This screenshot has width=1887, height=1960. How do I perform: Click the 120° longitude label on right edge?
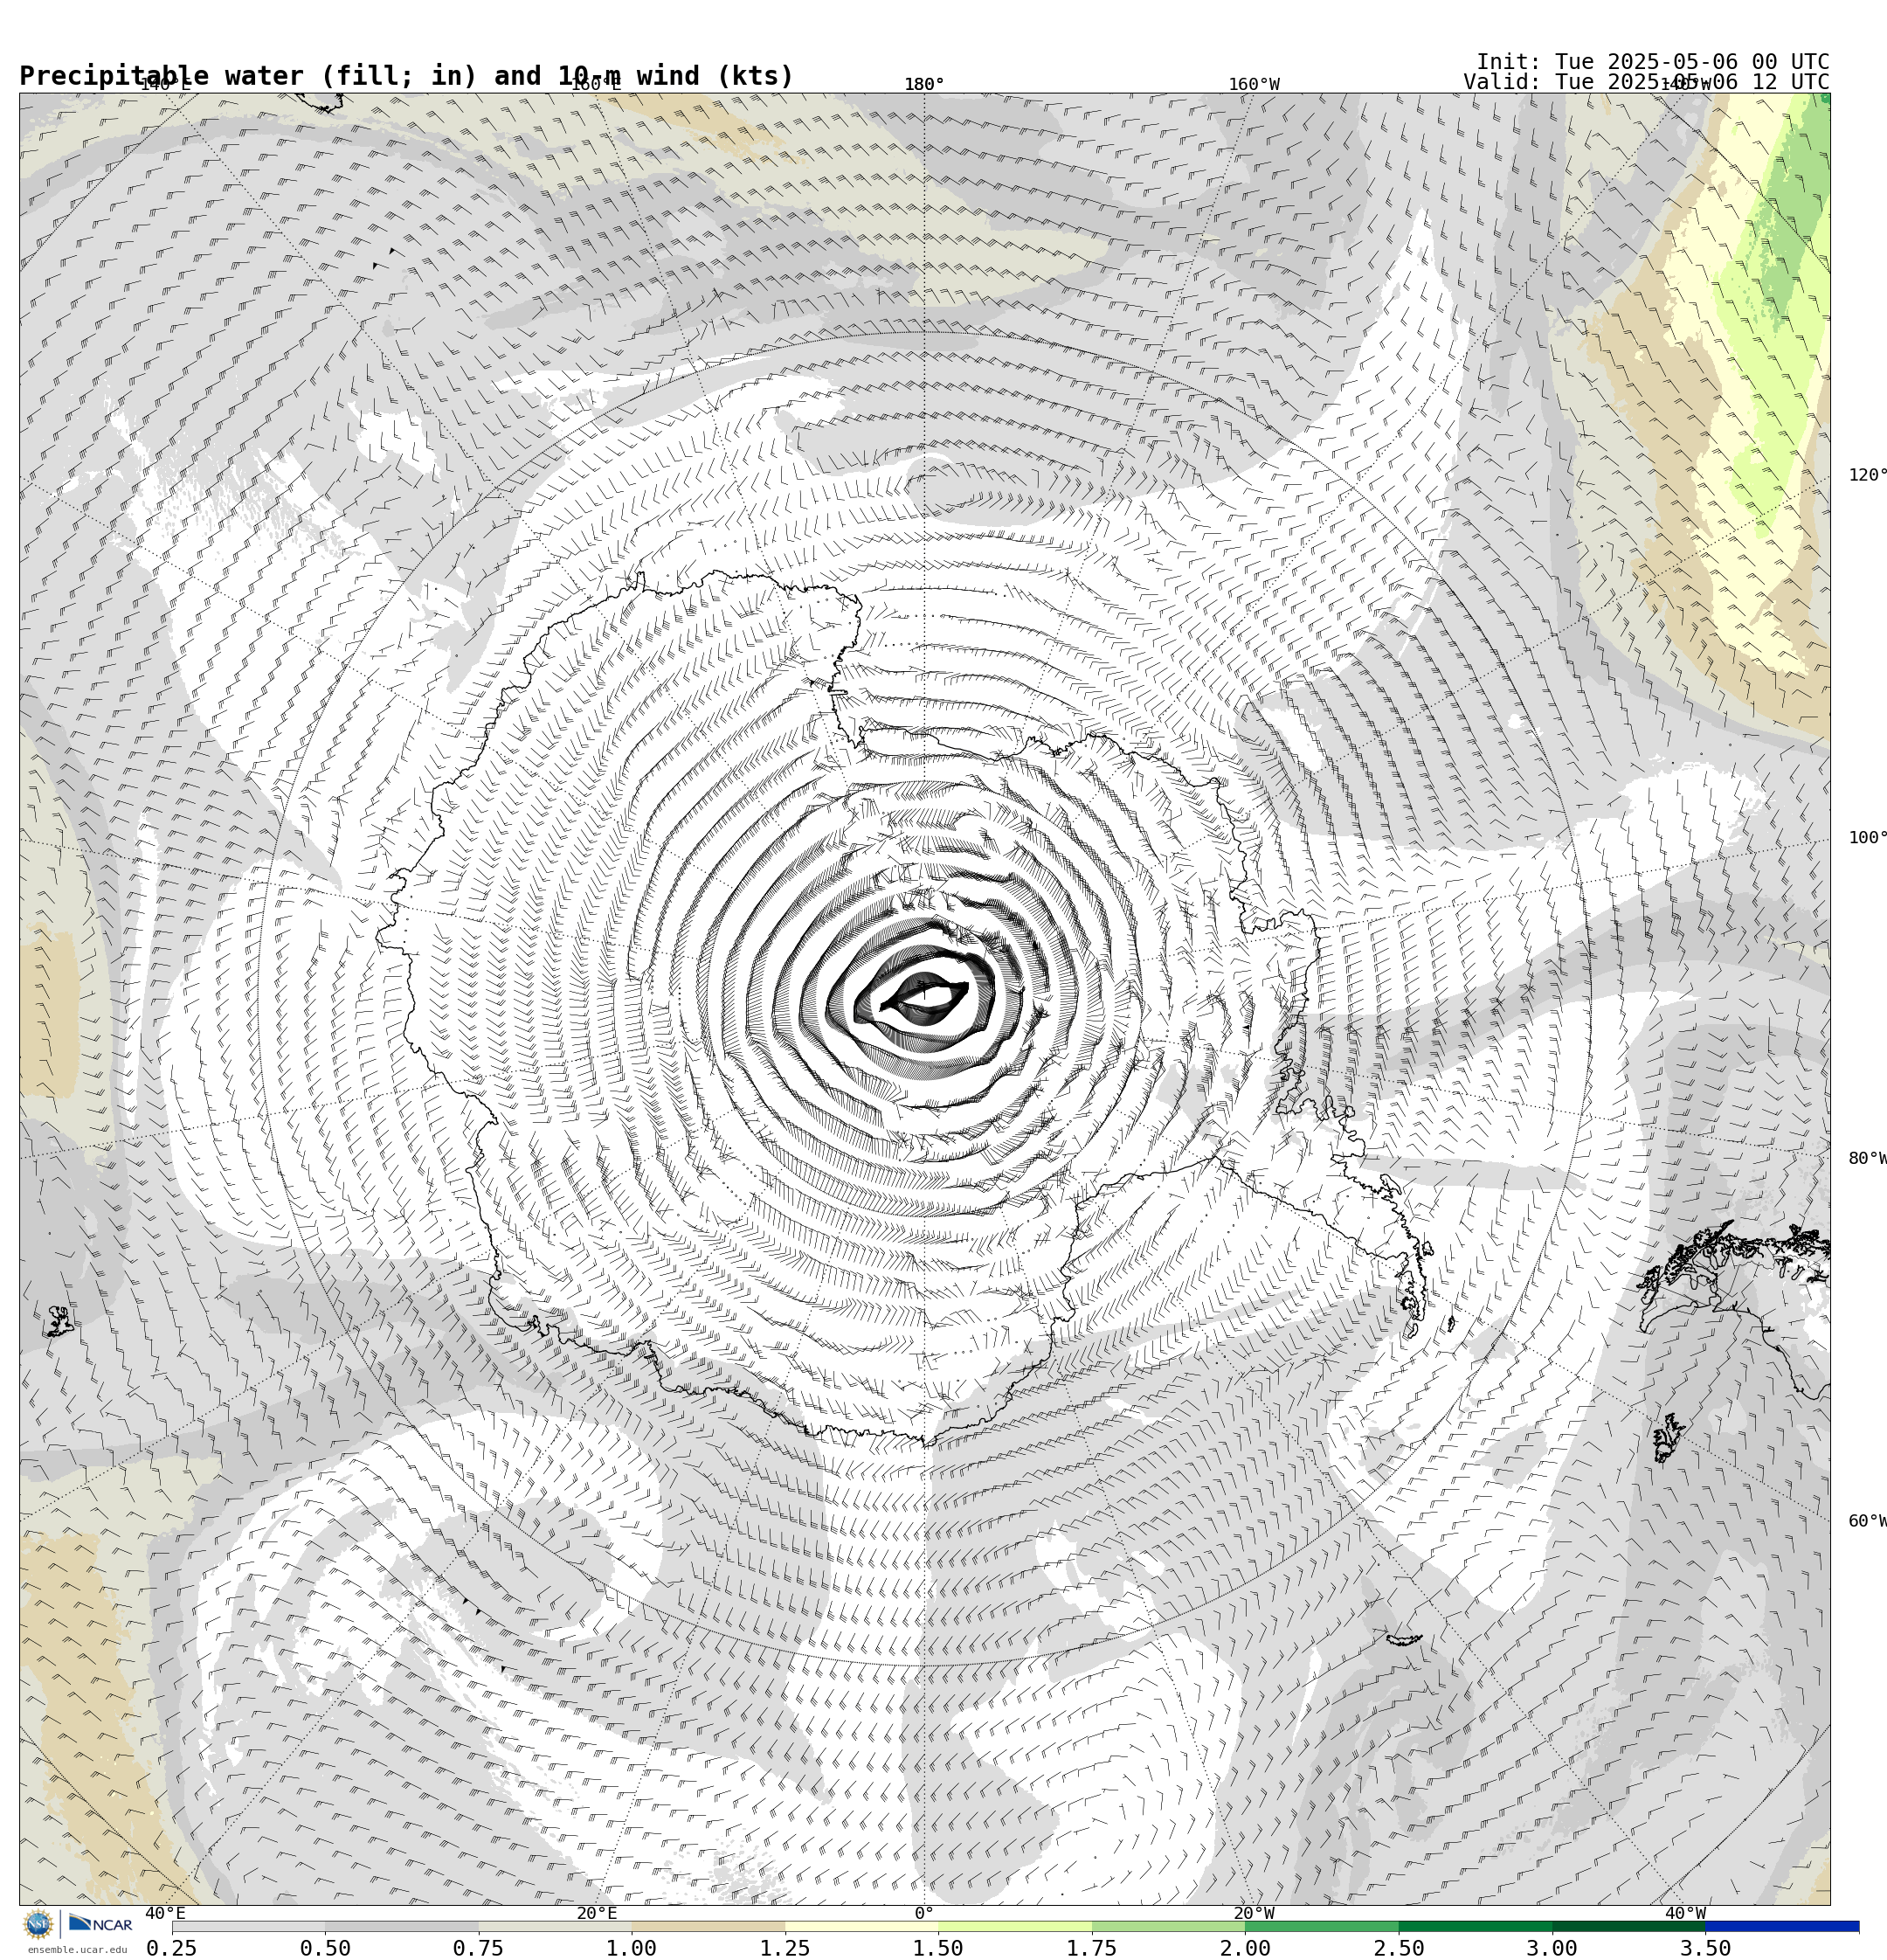[1867, 475]
